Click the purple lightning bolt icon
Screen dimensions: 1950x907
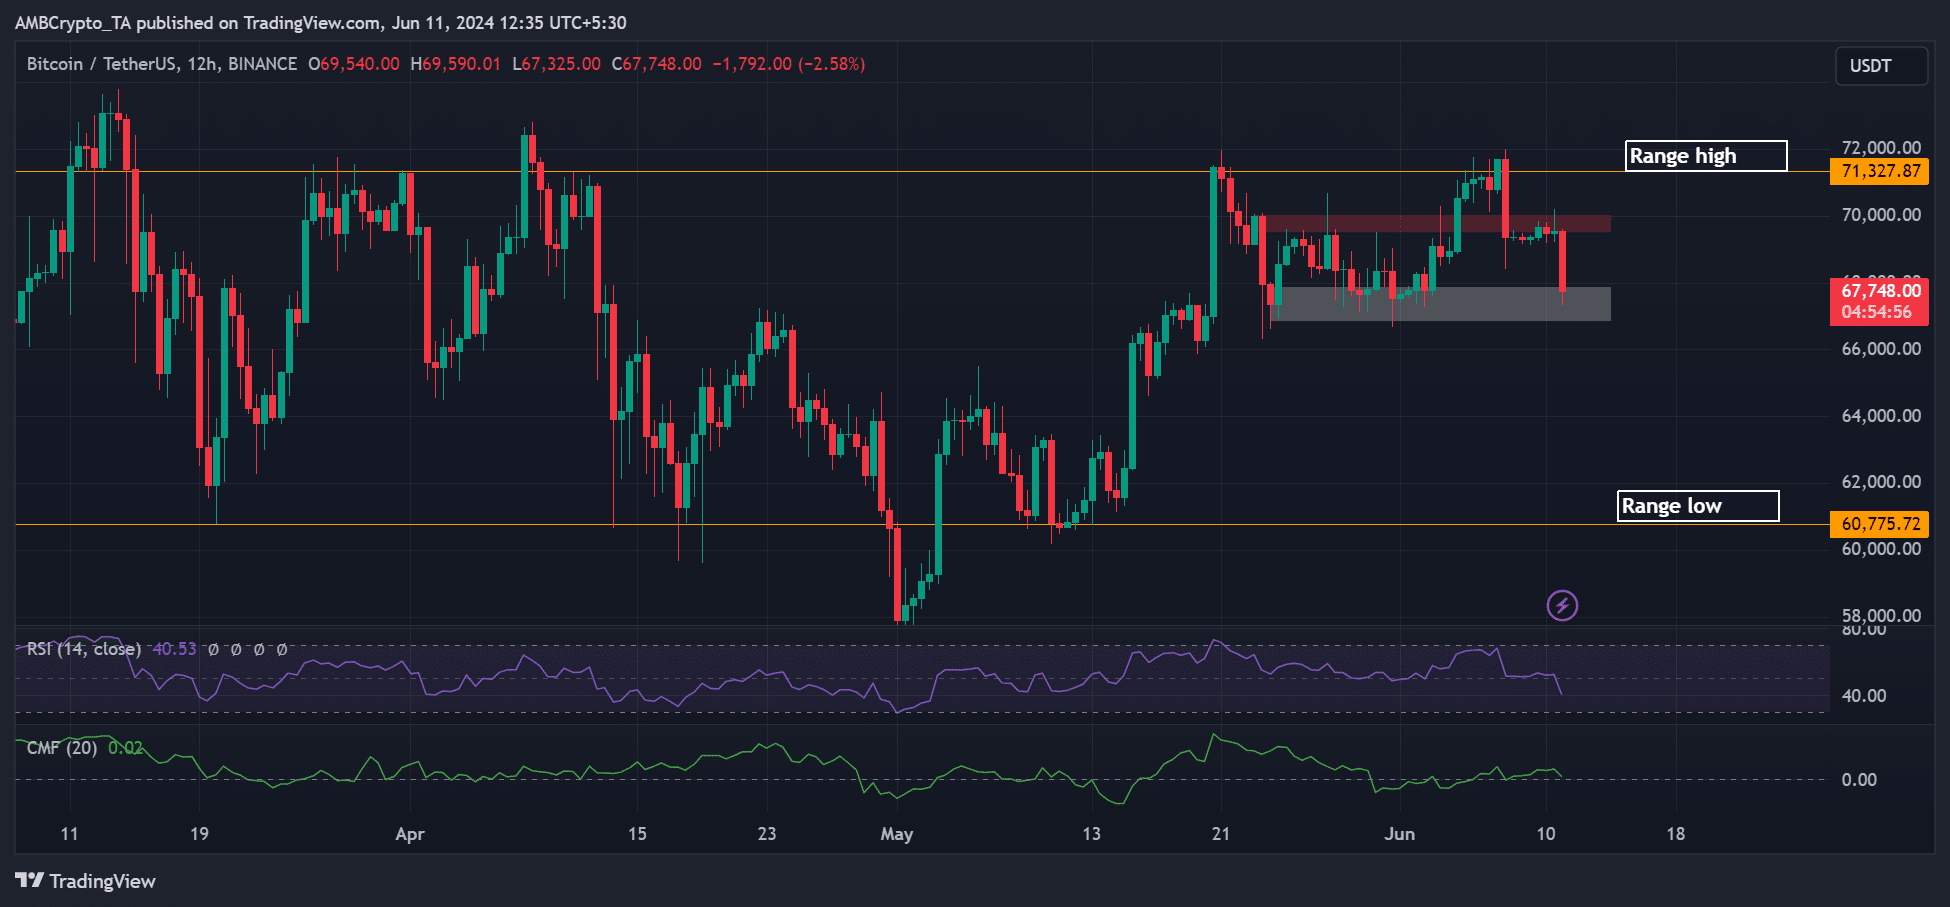[1562, 605]
